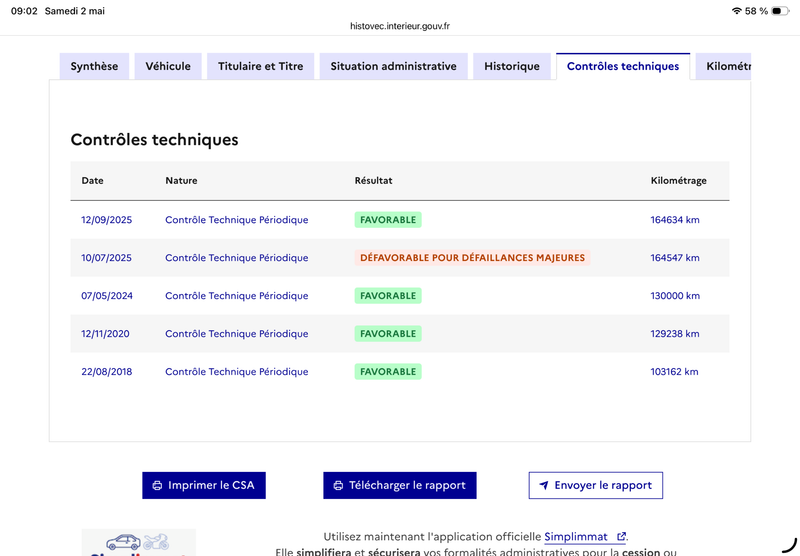Switch to the Véhicule tab

click(x=168, y=66)
